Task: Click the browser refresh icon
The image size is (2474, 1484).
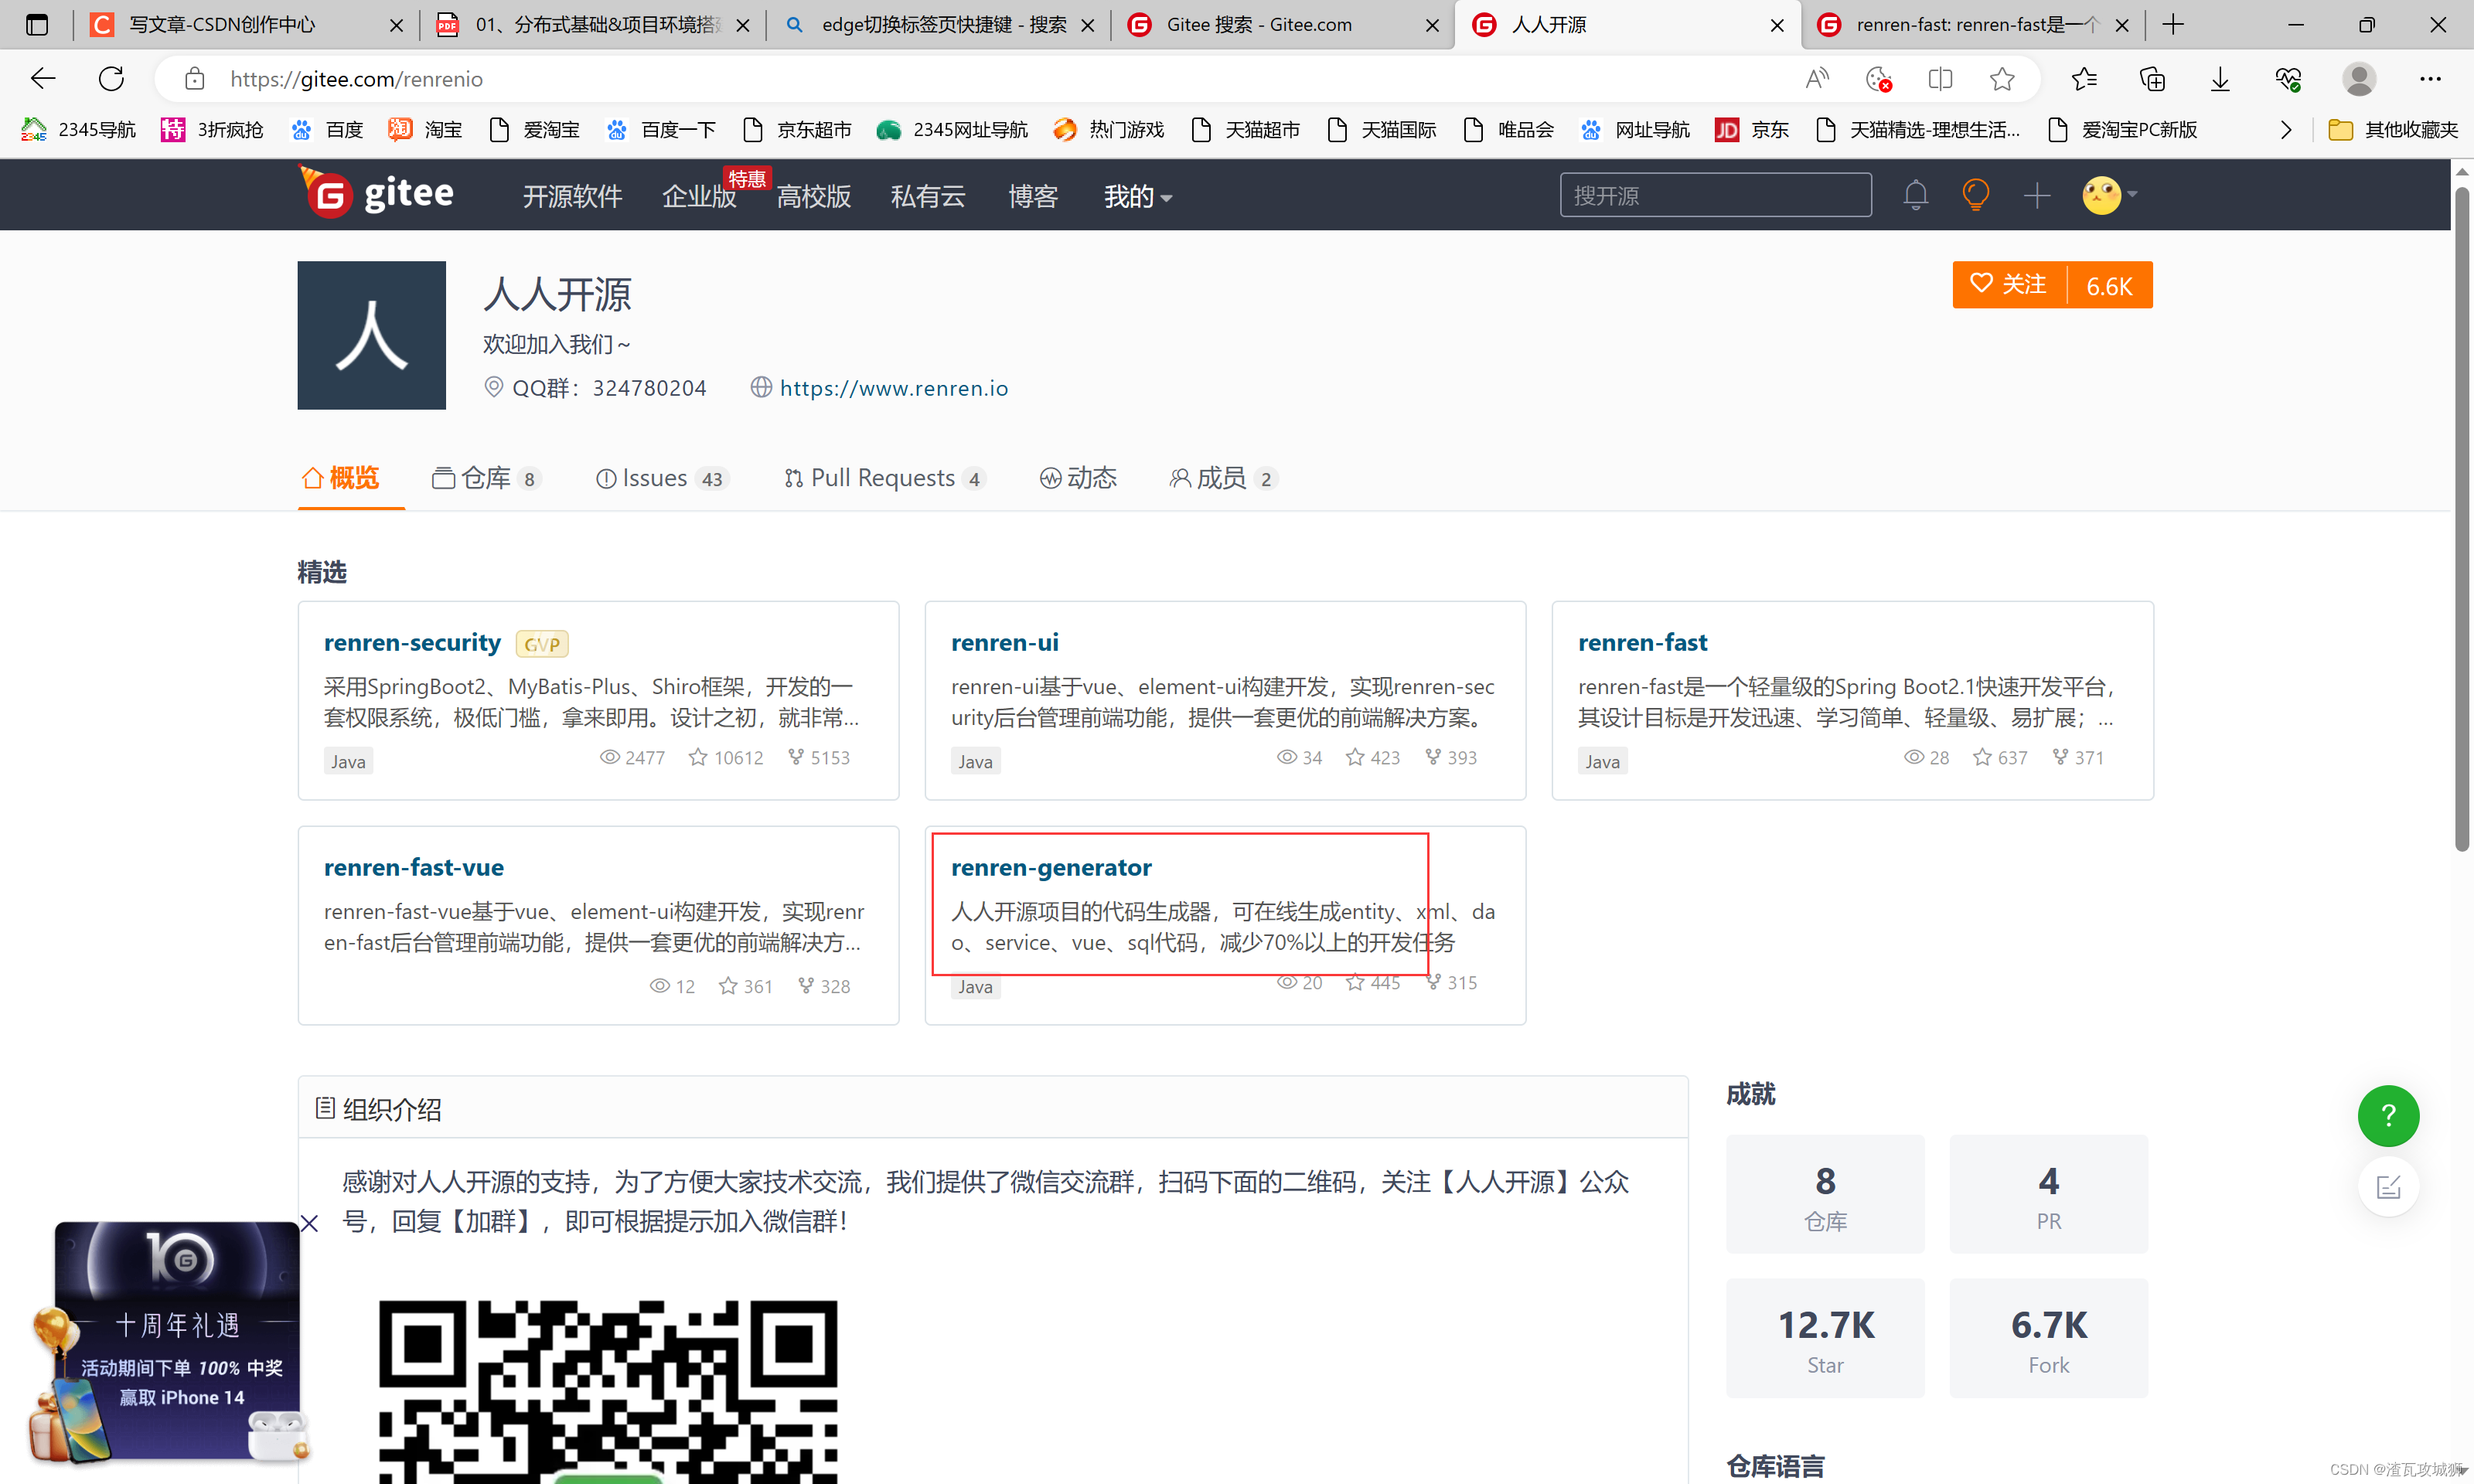Action: [x=111, y=79]
